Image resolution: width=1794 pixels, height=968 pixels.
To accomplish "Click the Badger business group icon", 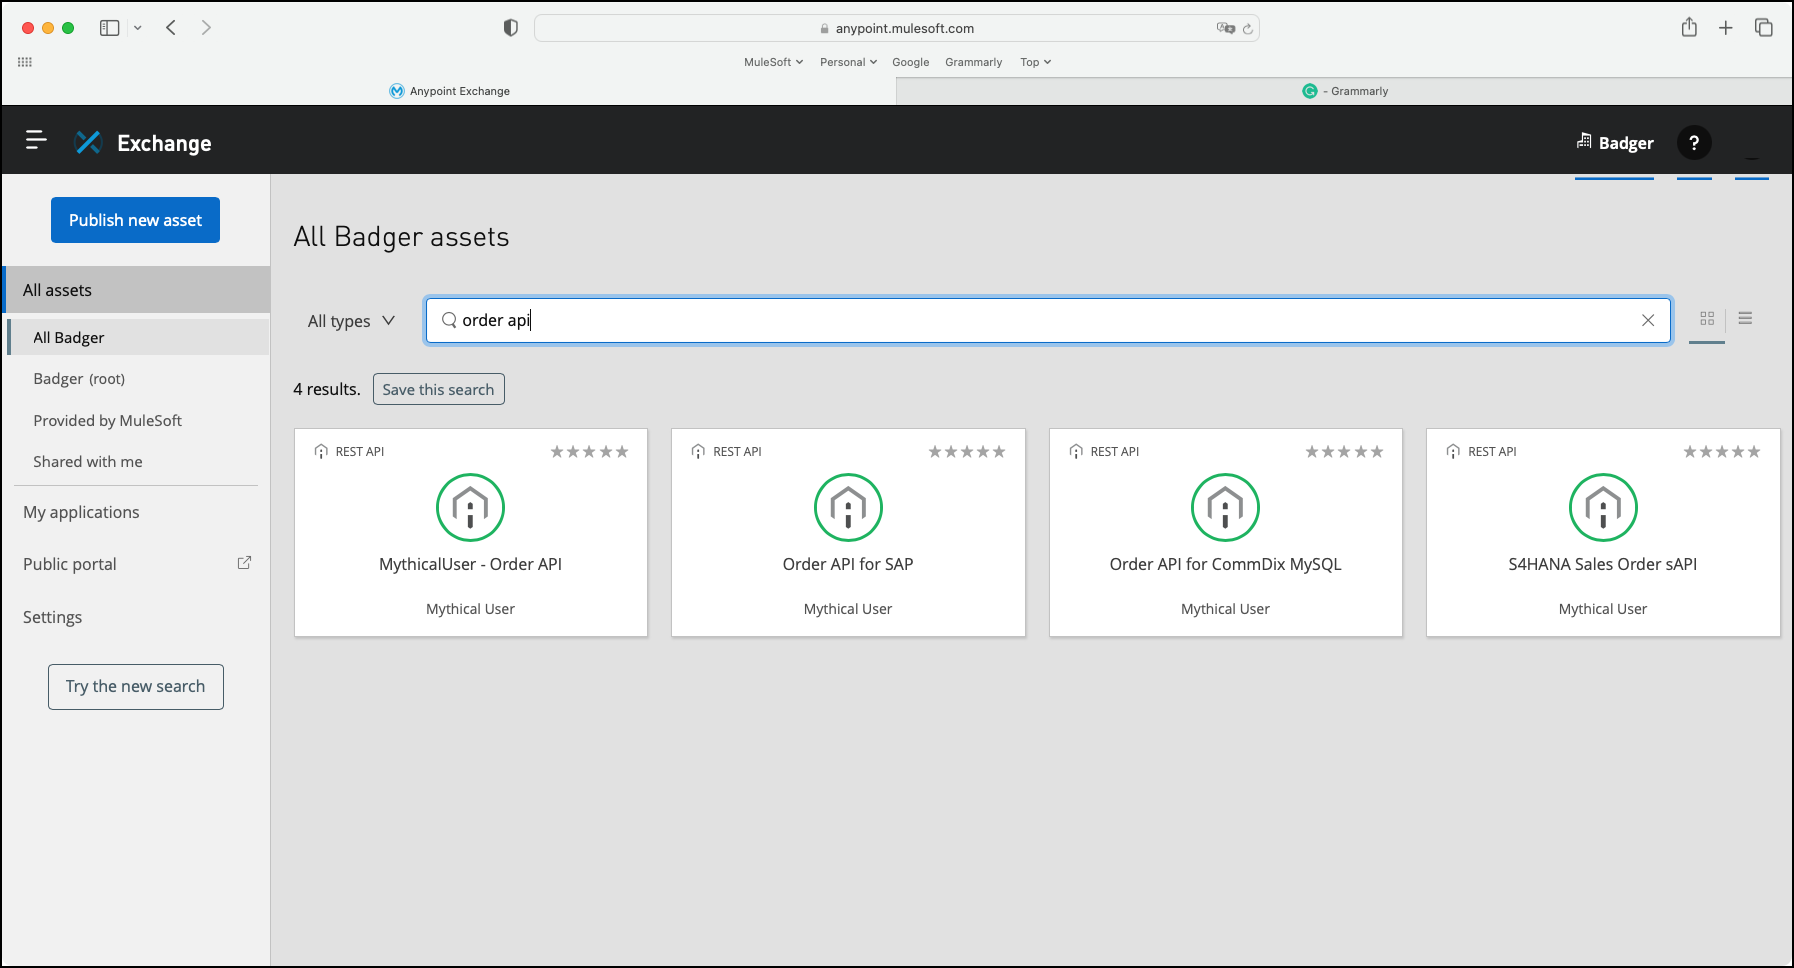I will [1584, 141].
